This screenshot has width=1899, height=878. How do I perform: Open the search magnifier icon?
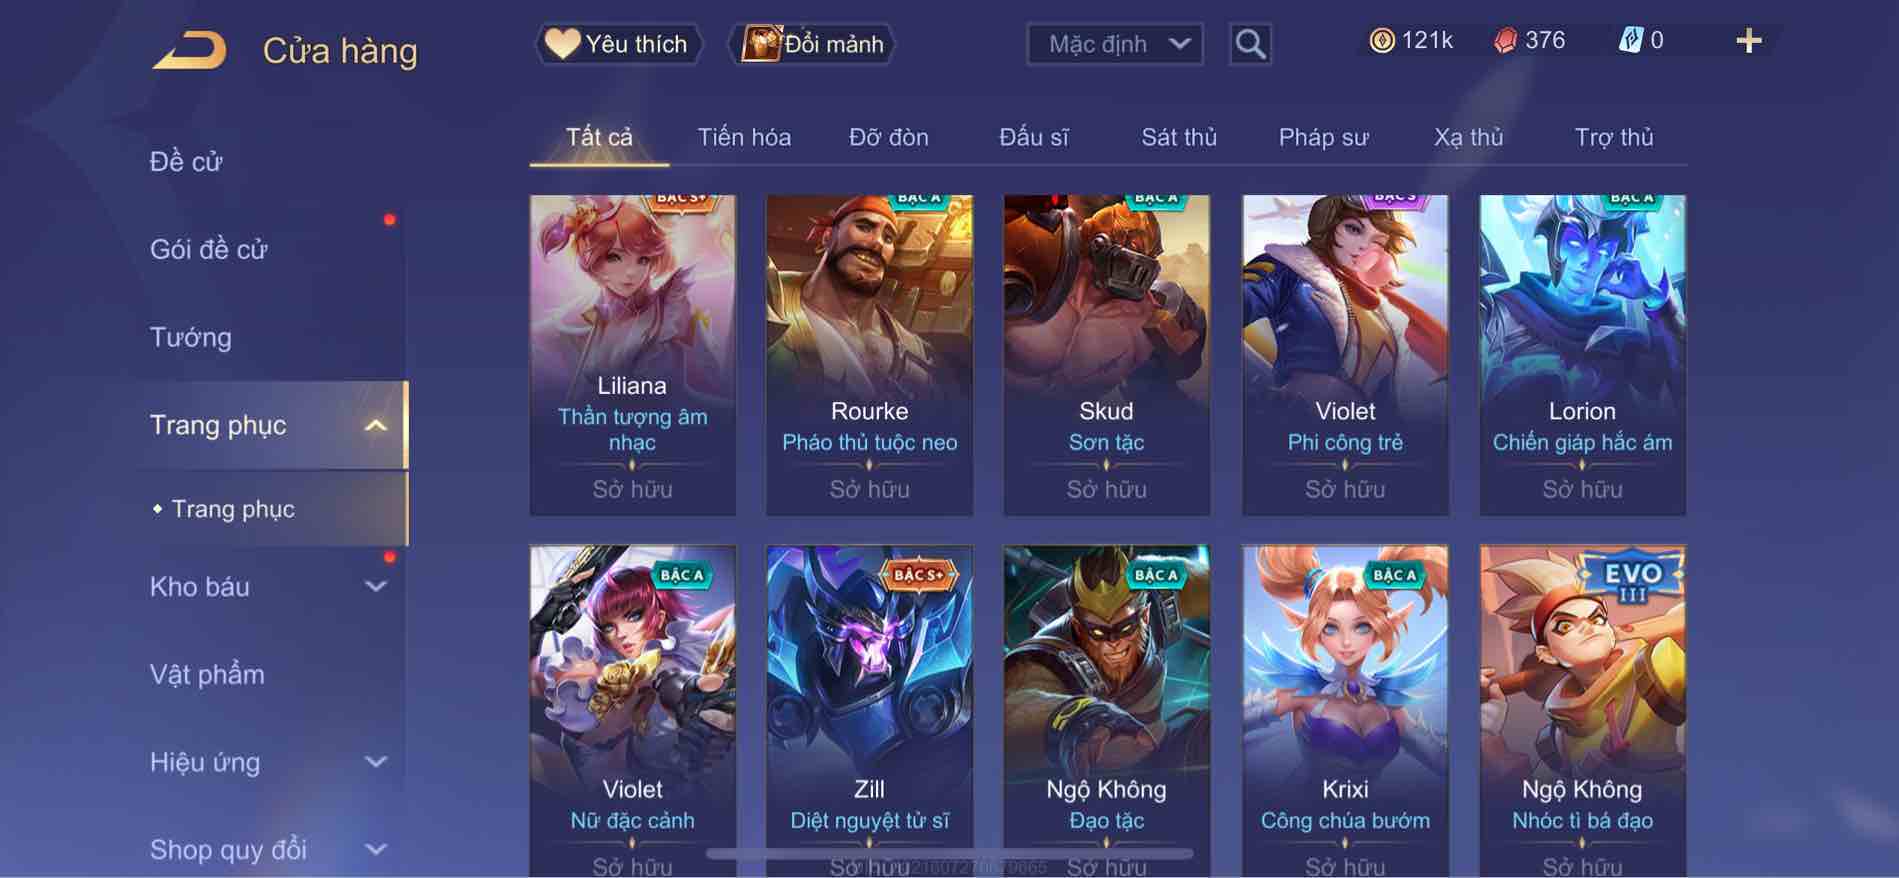(1250, 44)
